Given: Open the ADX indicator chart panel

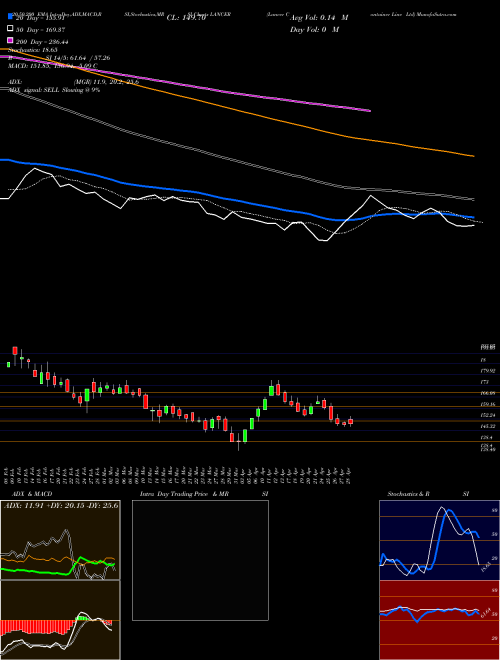Looking at the screenshot, I should click(x=60, y=540).
